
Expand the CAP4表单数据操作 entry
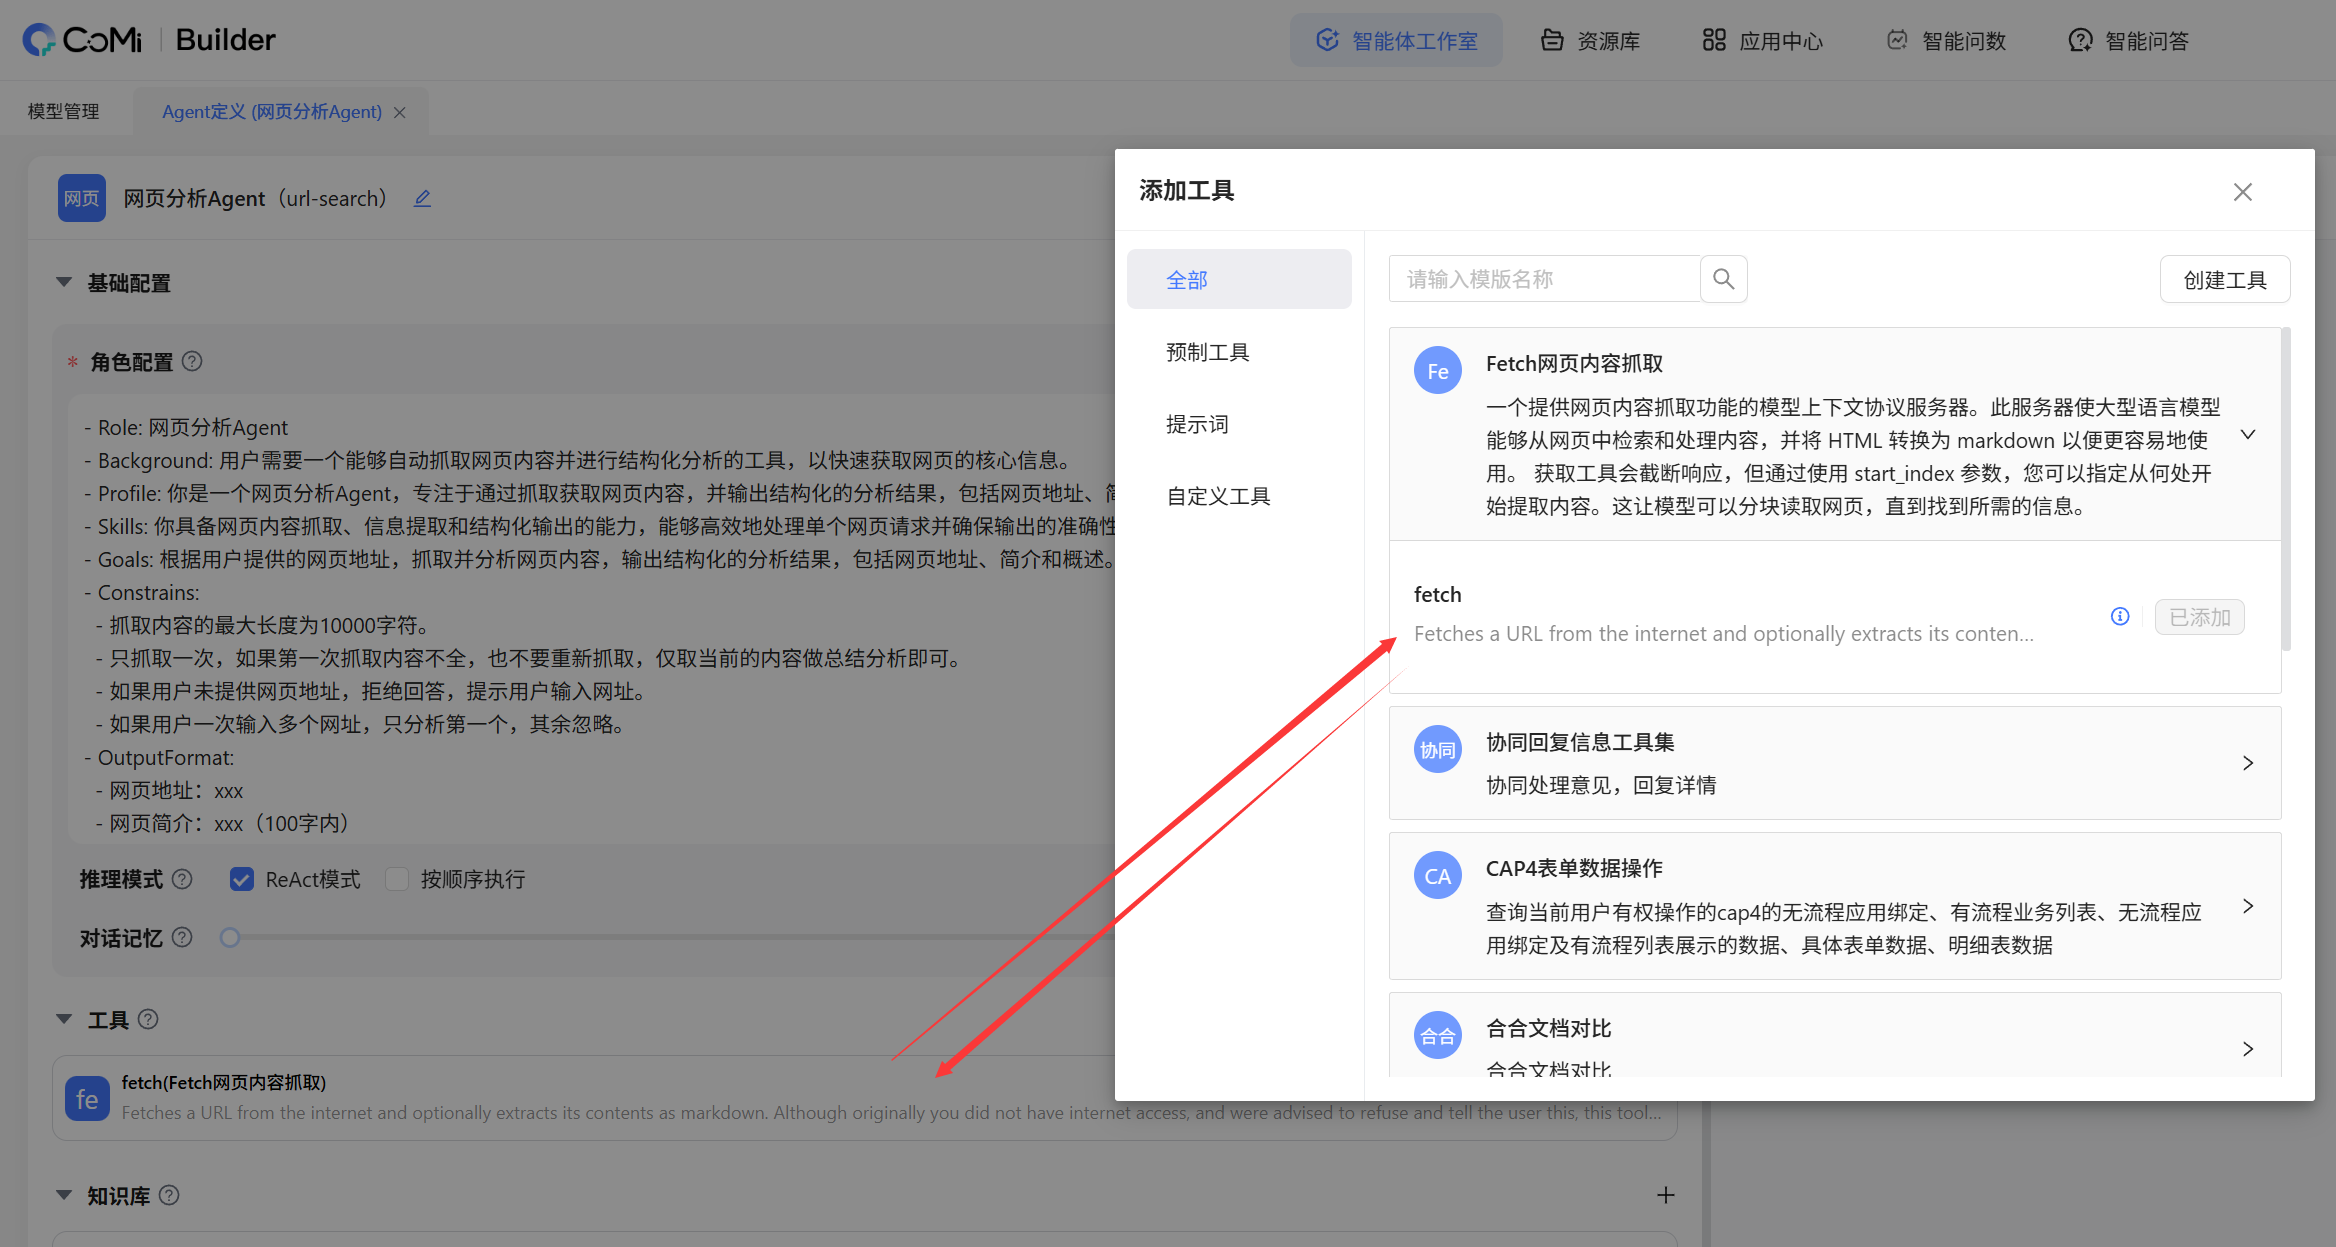[2247, 906]
